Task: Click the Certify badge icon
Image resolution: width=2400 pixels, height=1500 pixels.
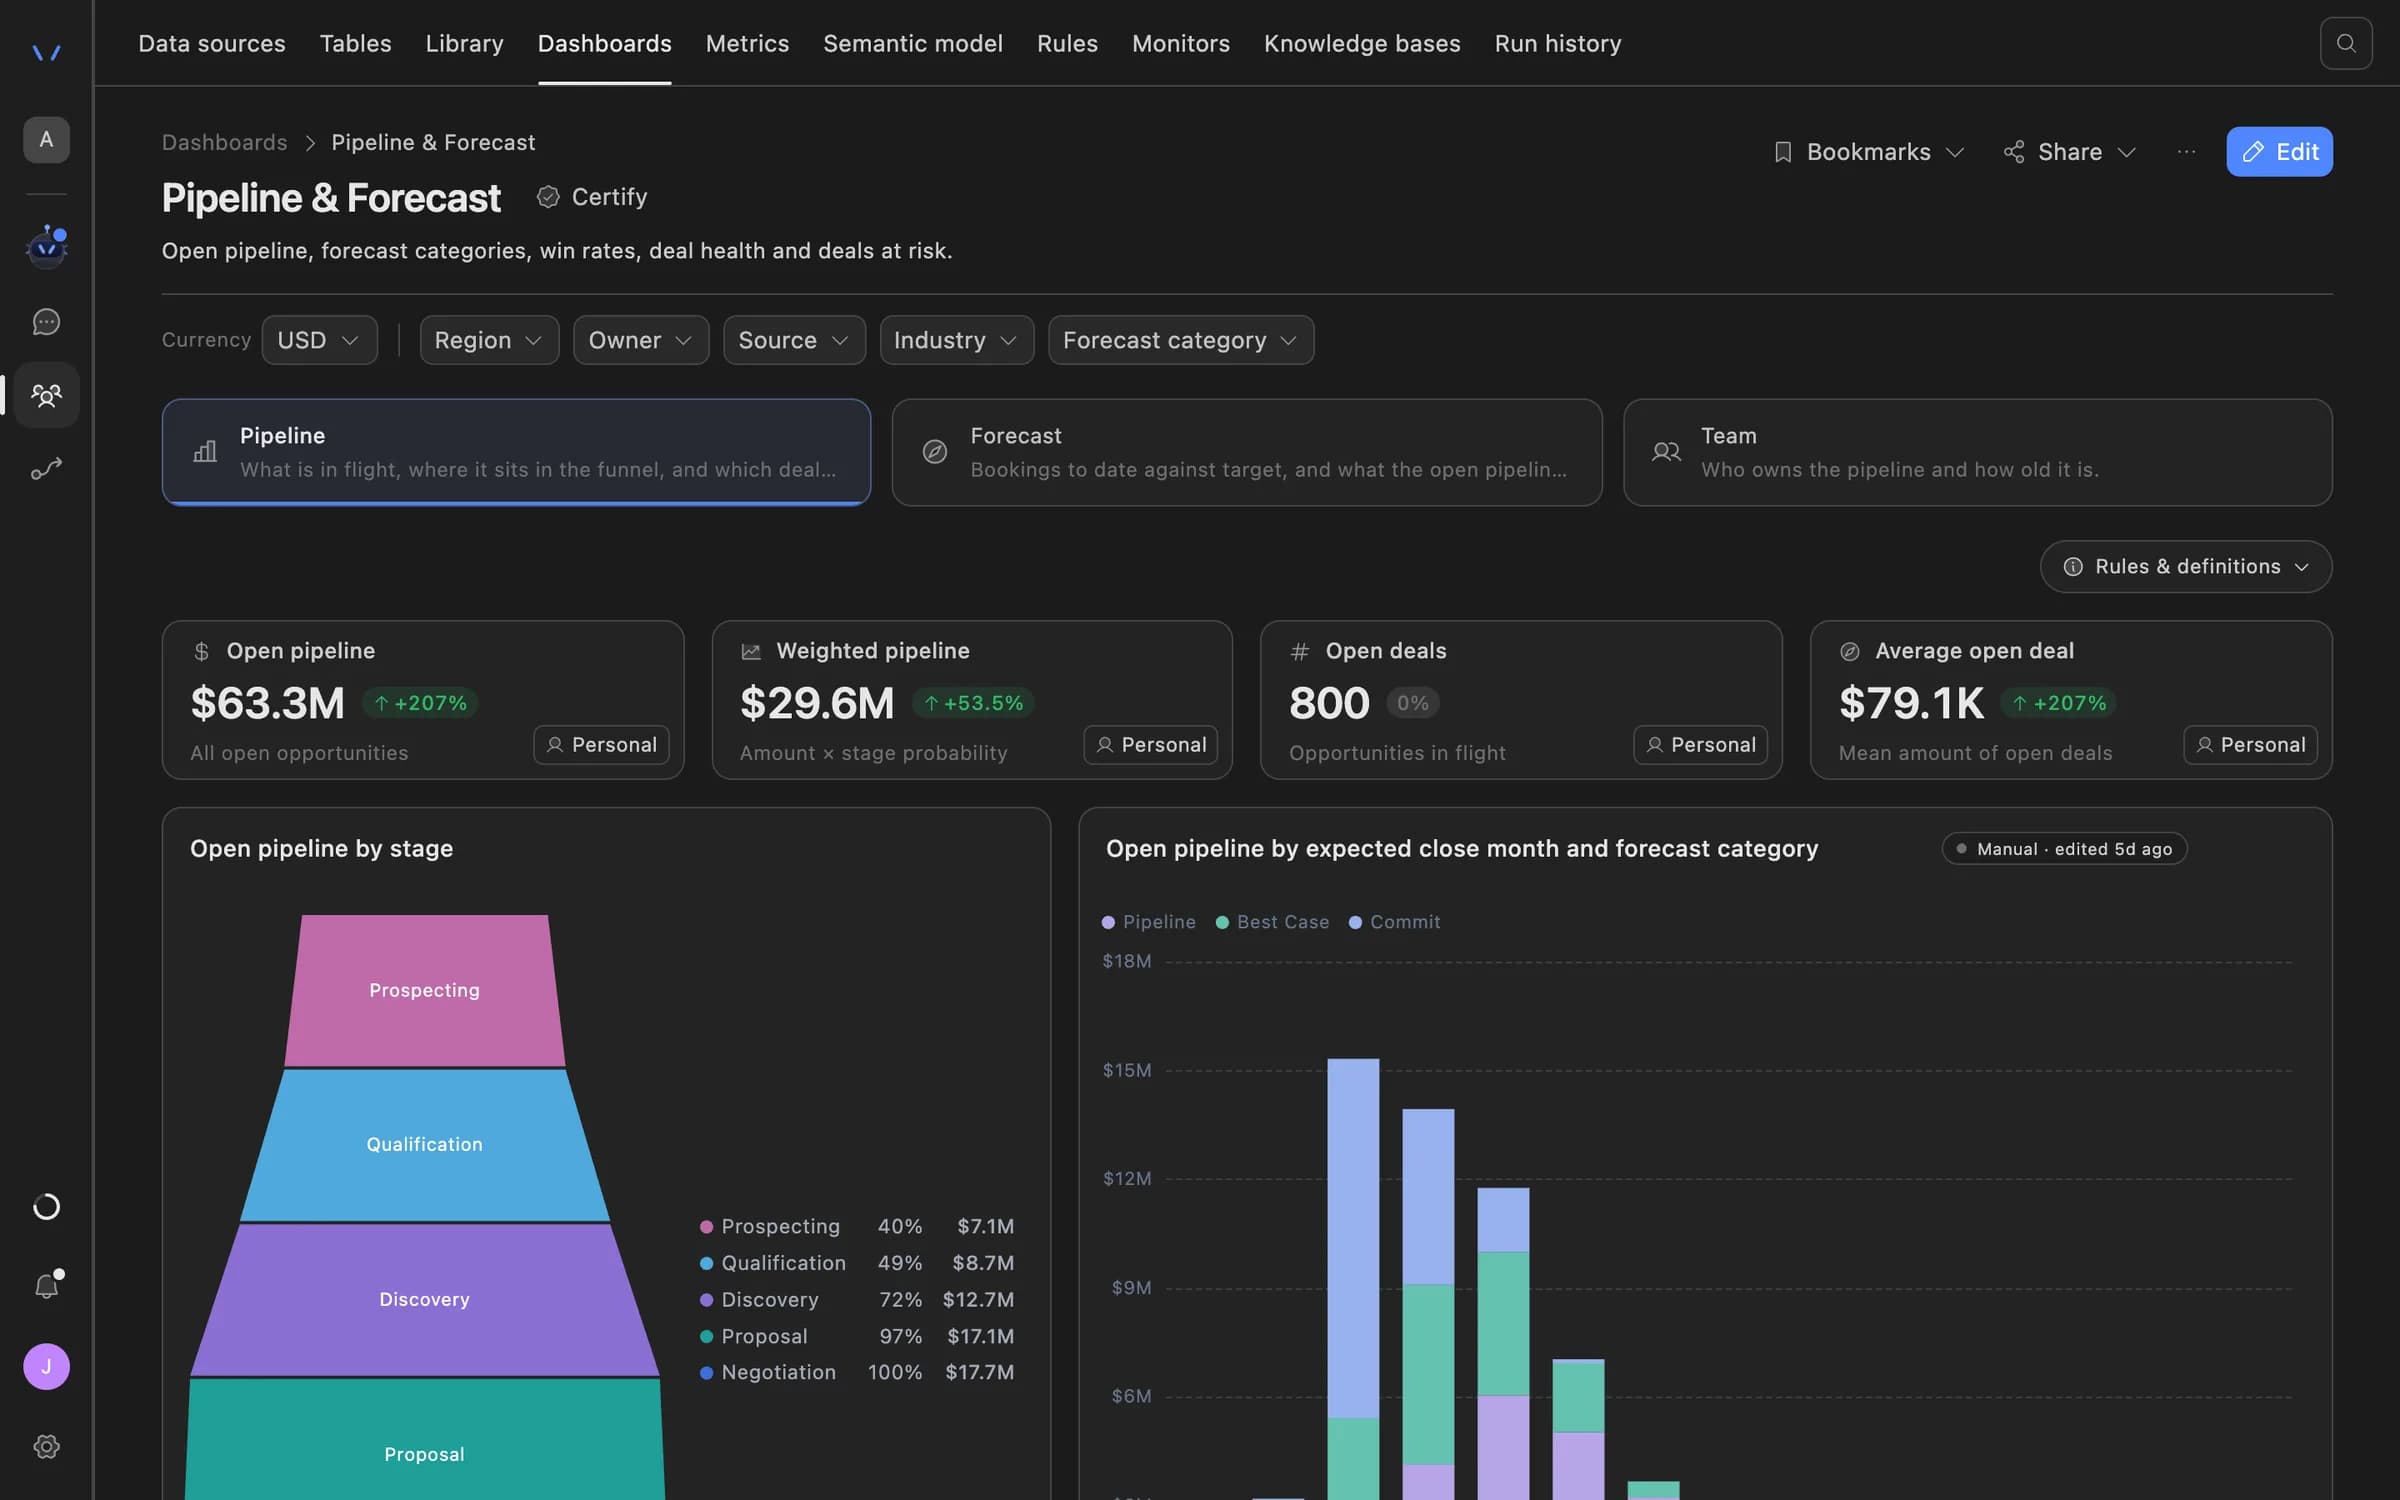Action: click(x=547, y=197)
